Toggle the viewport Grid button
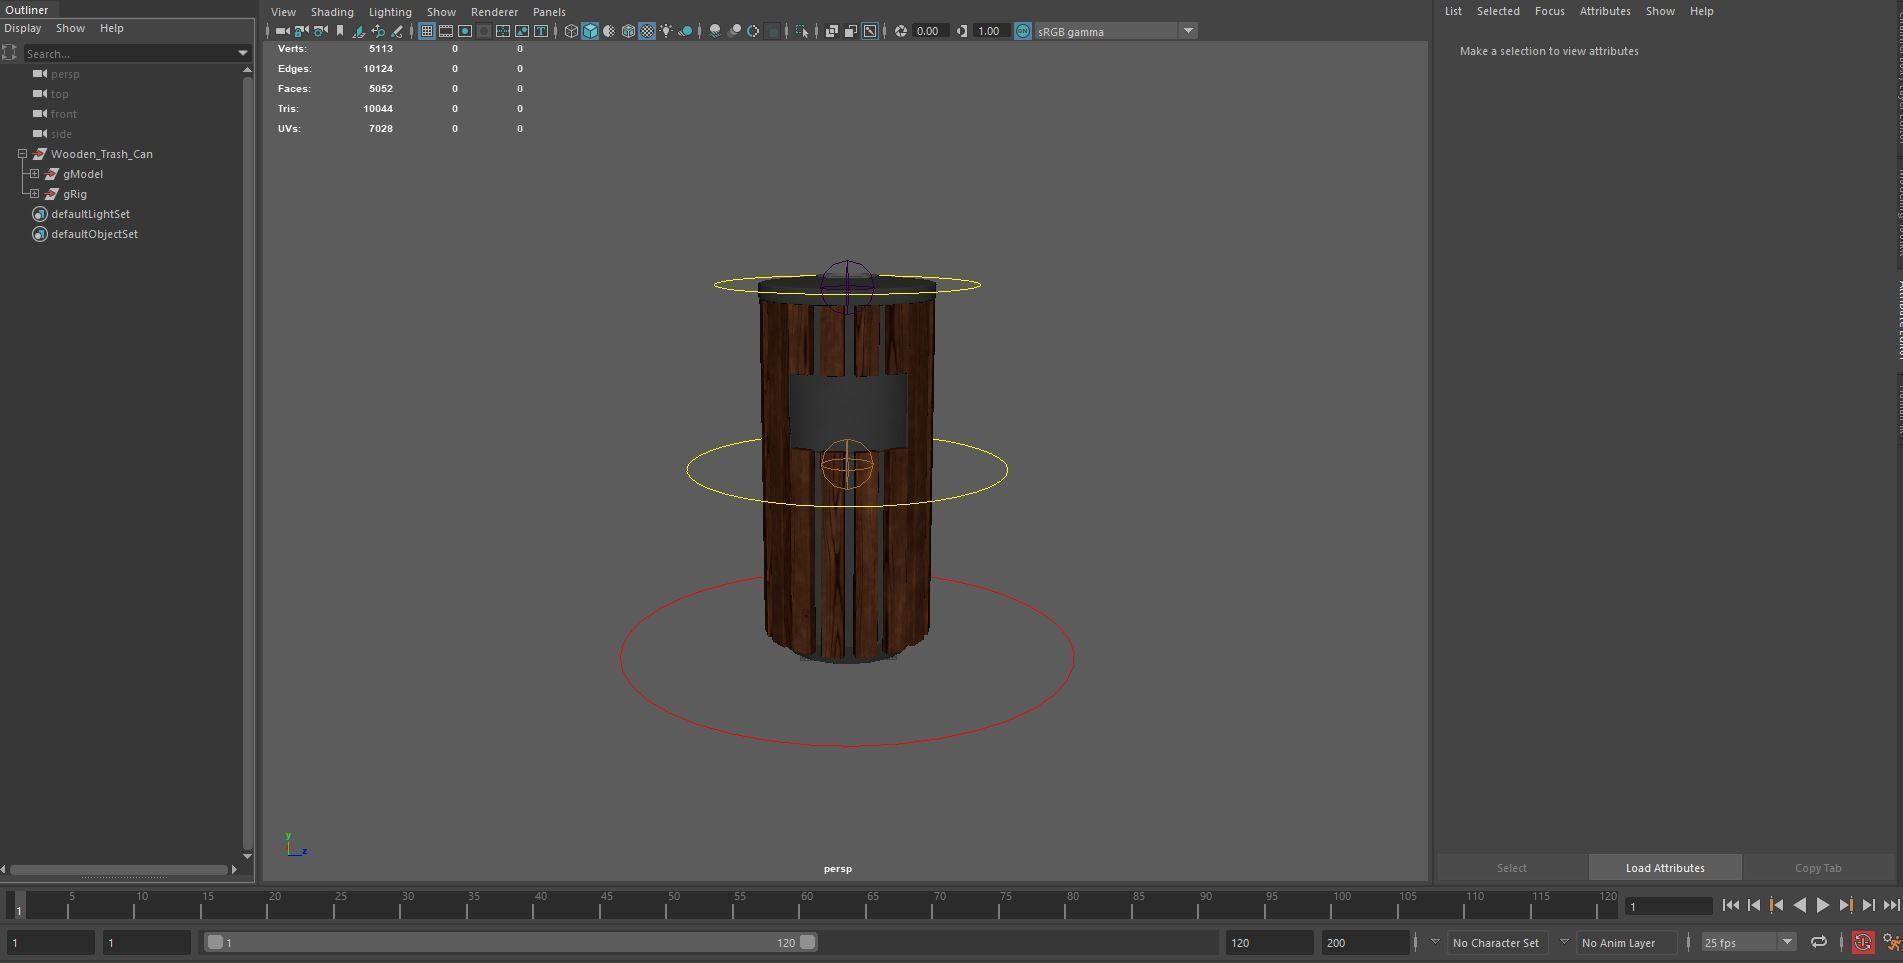This screenshot has width=1903, height=963. [427, 31]
